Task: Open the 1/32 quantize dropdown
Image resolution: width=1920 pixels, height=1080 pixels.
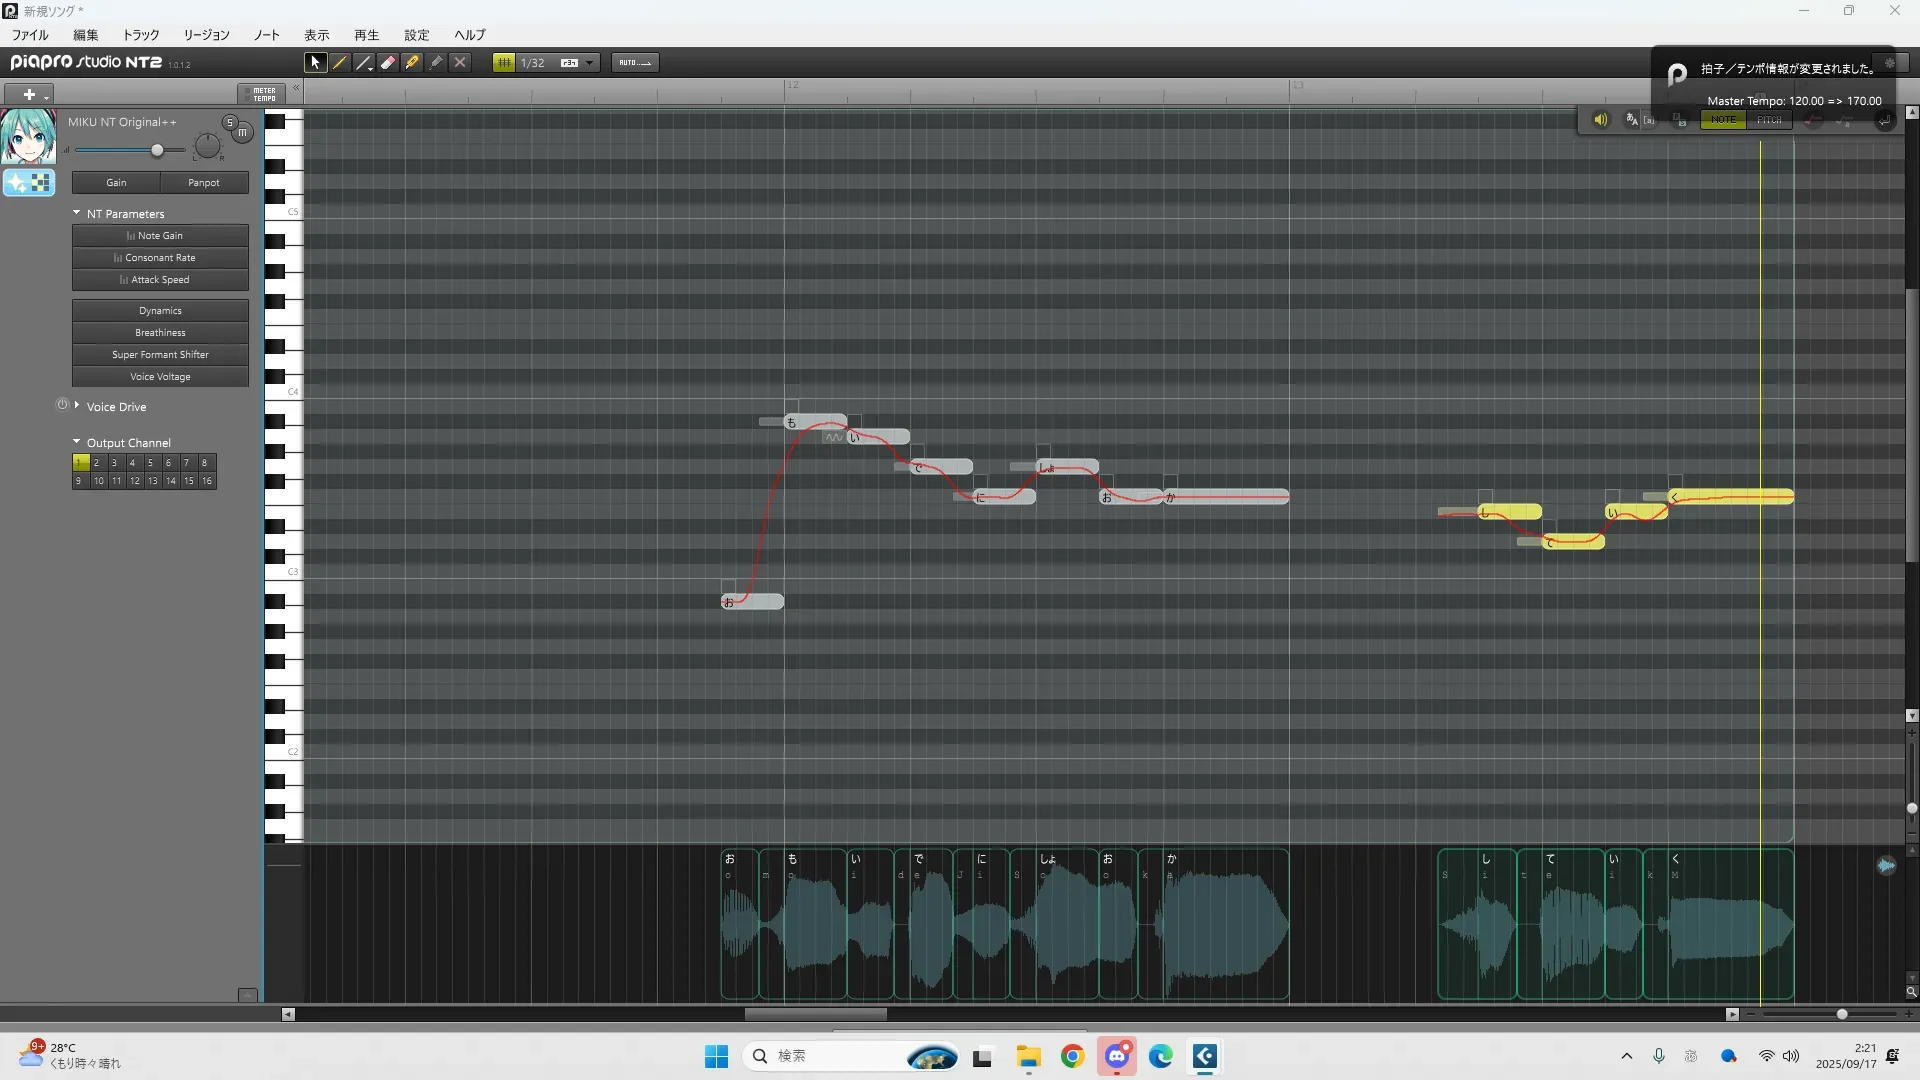Action: [x=589, y=62]
